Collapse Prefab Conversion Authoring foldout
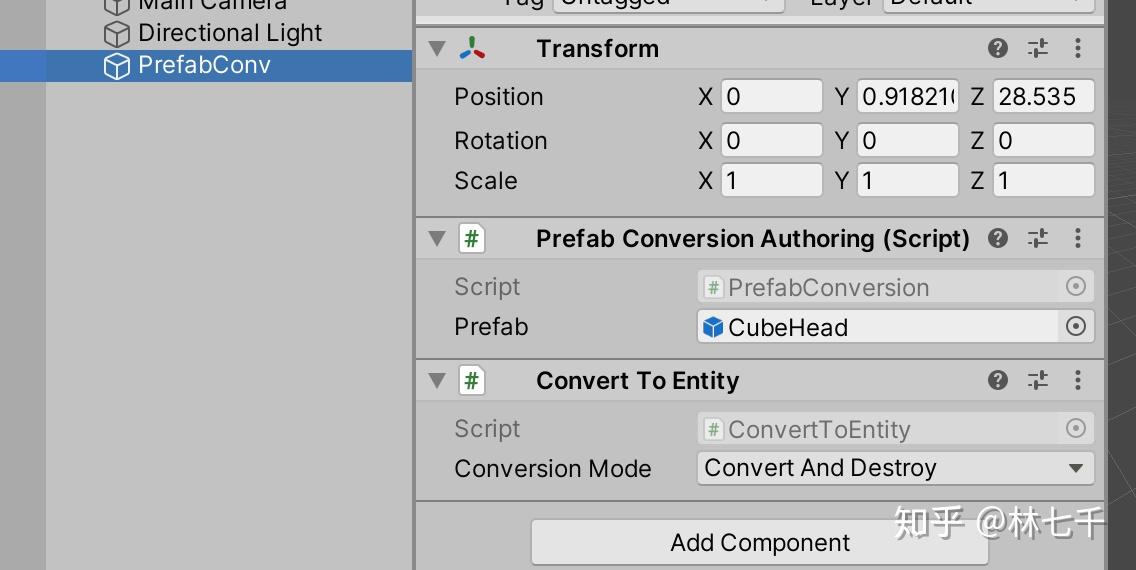 tap(437, 238)
